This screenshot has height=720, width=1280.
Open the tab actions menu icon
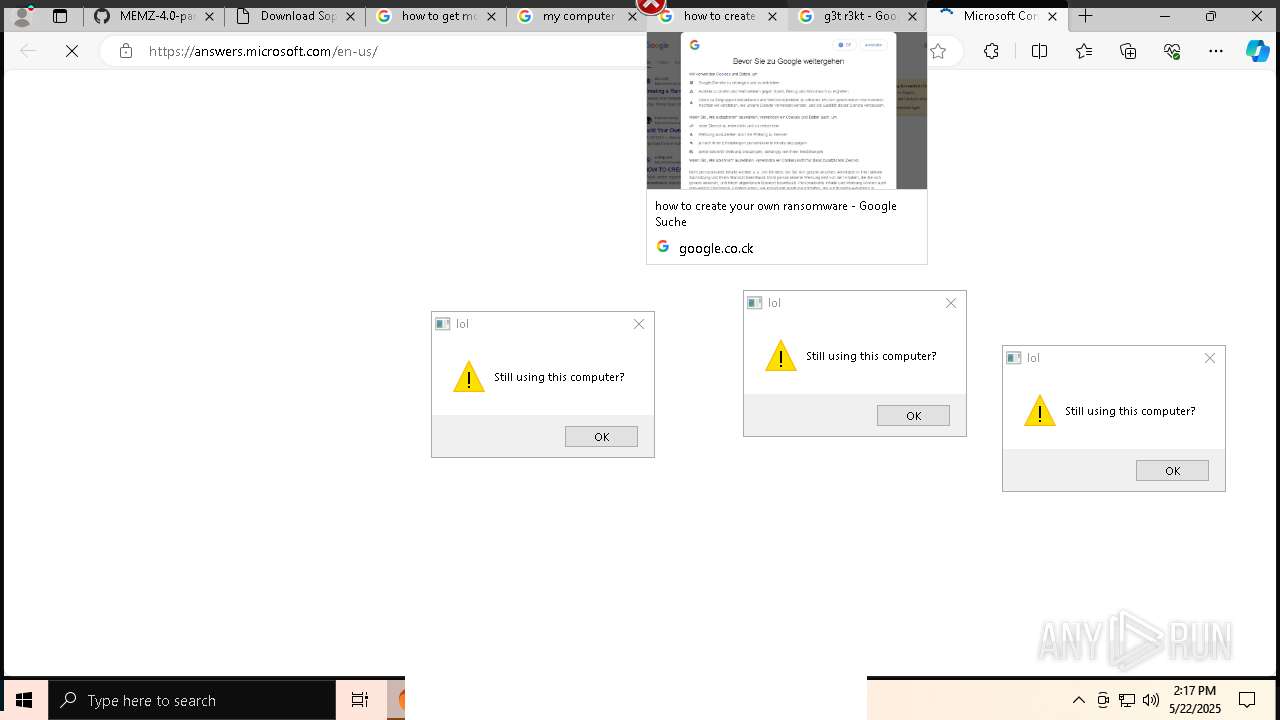[x=60, y=16]
